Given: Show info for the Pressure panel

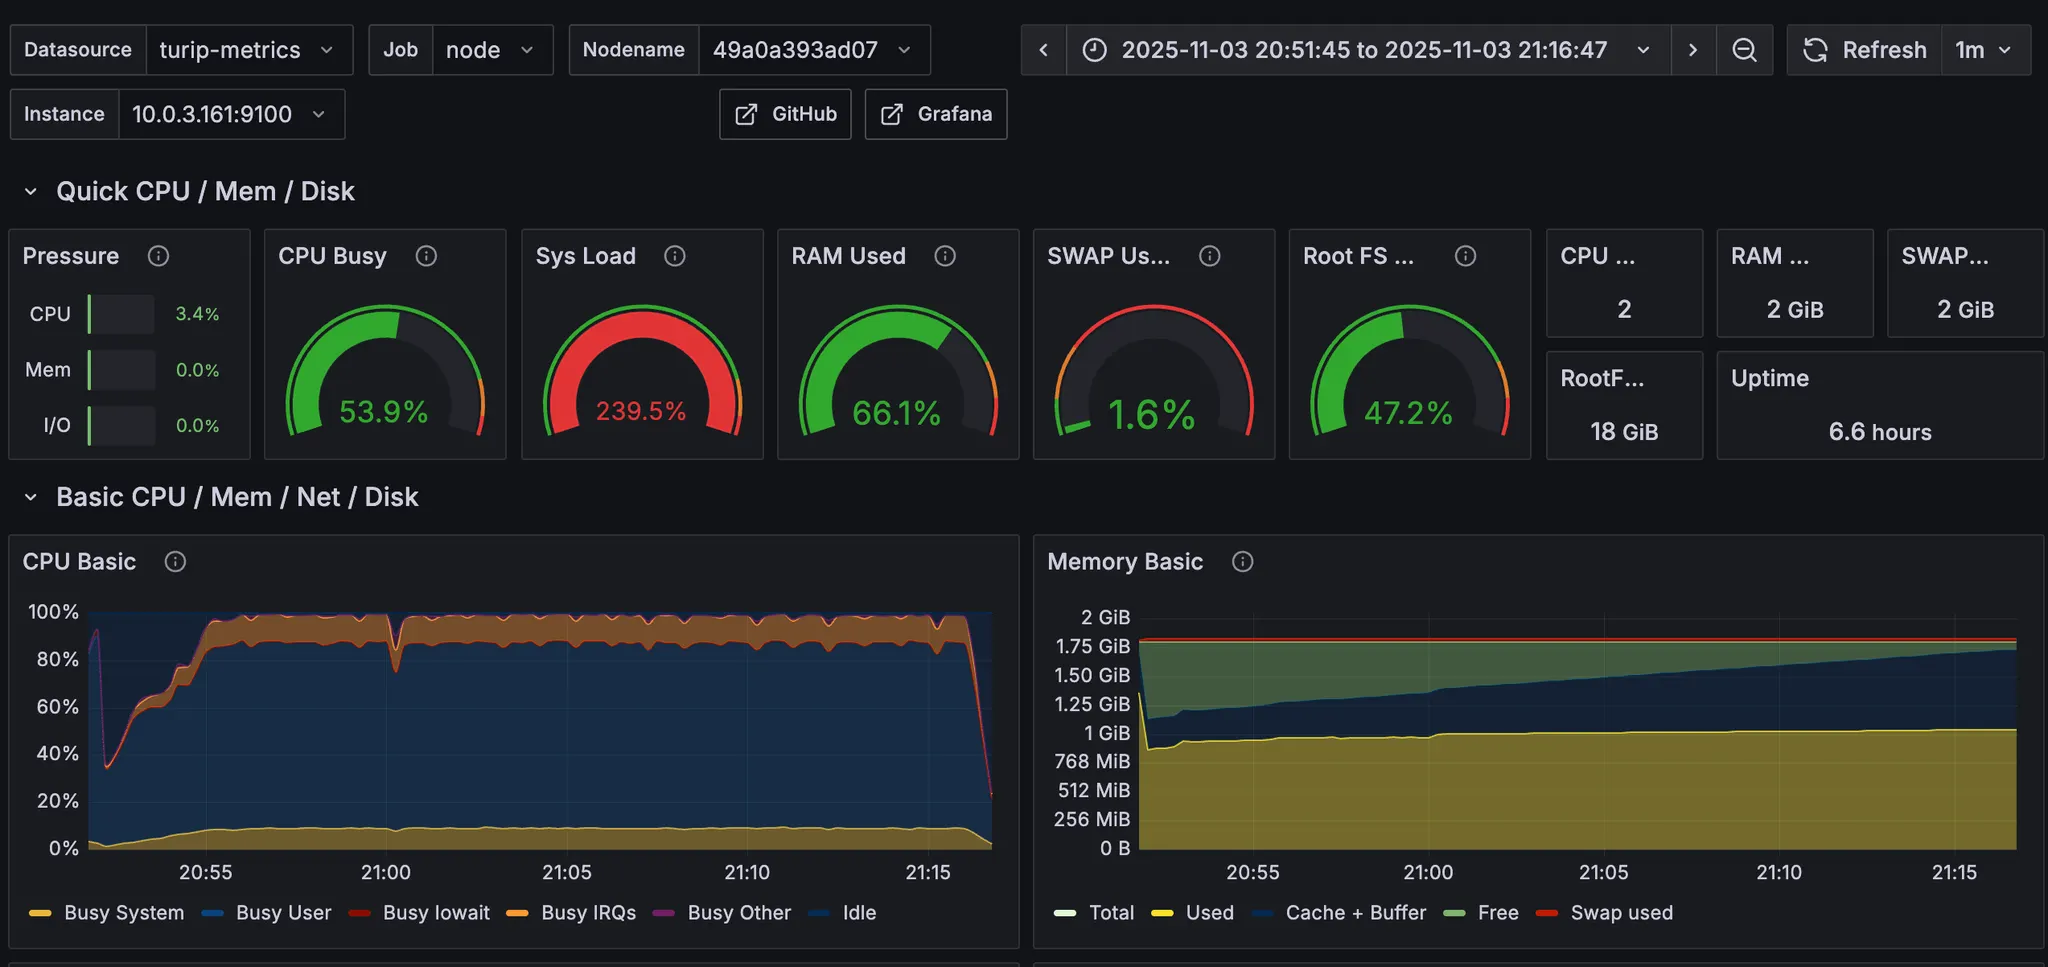Looking at the screenshot, I should click(x=158, y=256).
